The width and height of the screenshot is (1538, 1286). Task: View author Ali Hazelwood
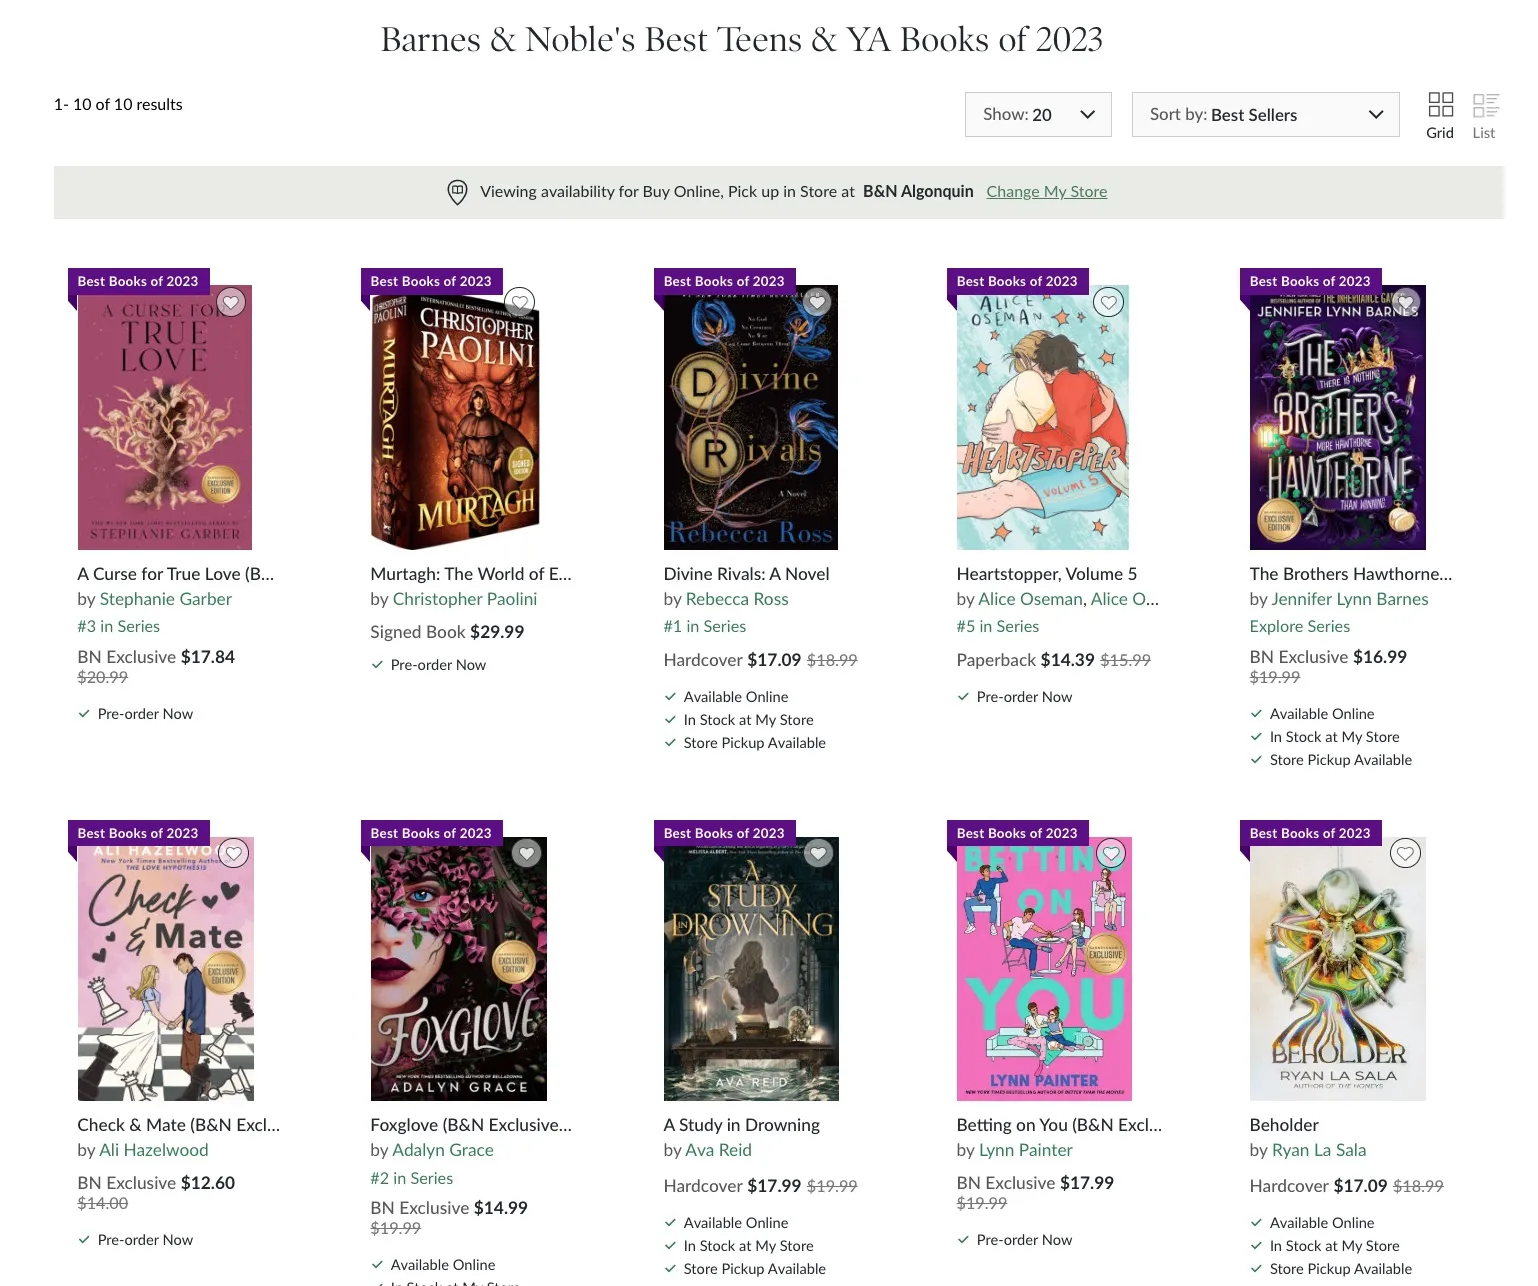[x=154, y=1150]
